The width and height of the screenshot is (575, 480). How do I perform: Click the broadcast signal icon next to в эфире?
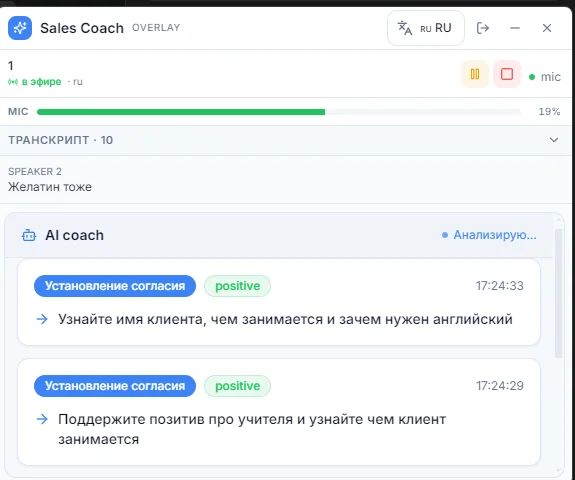click(x=13, y=82)
